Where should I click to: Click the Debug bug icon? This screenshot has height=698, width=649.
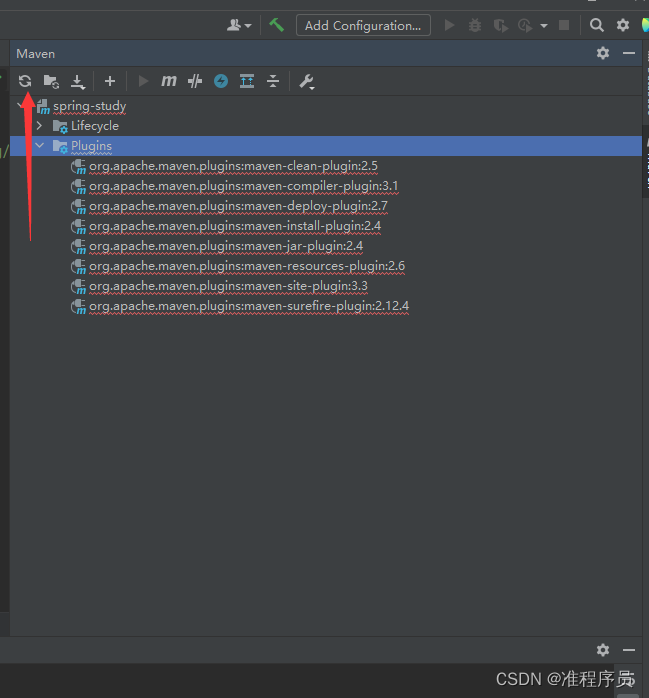[475, 25]
